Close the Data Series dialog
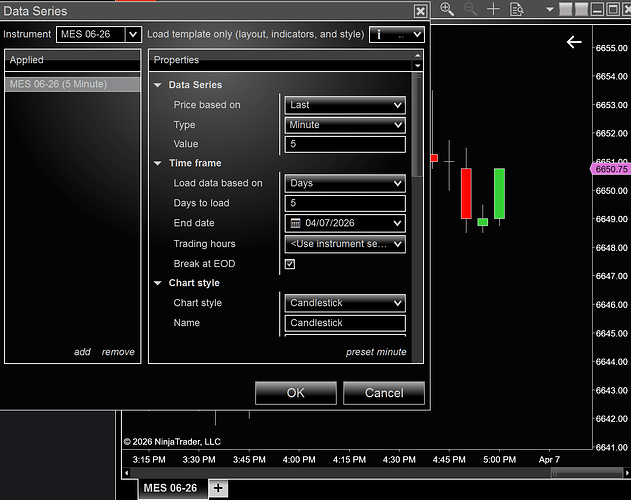 pyautogui.click(x=420, y=11)
